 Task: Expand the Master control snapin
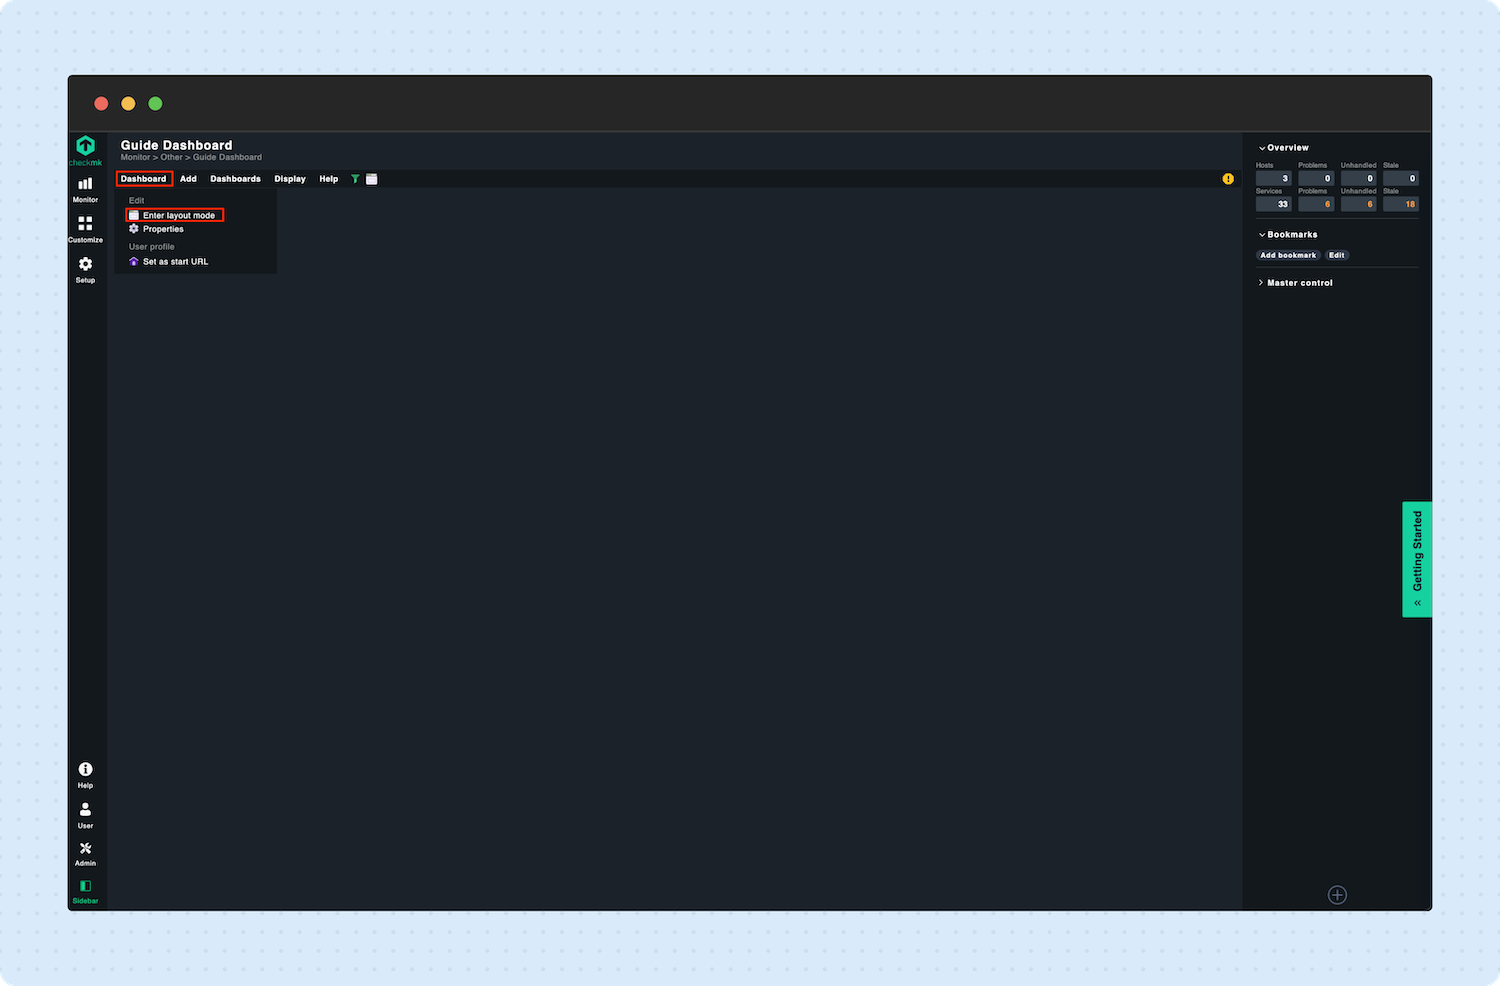coord(1295,283)
